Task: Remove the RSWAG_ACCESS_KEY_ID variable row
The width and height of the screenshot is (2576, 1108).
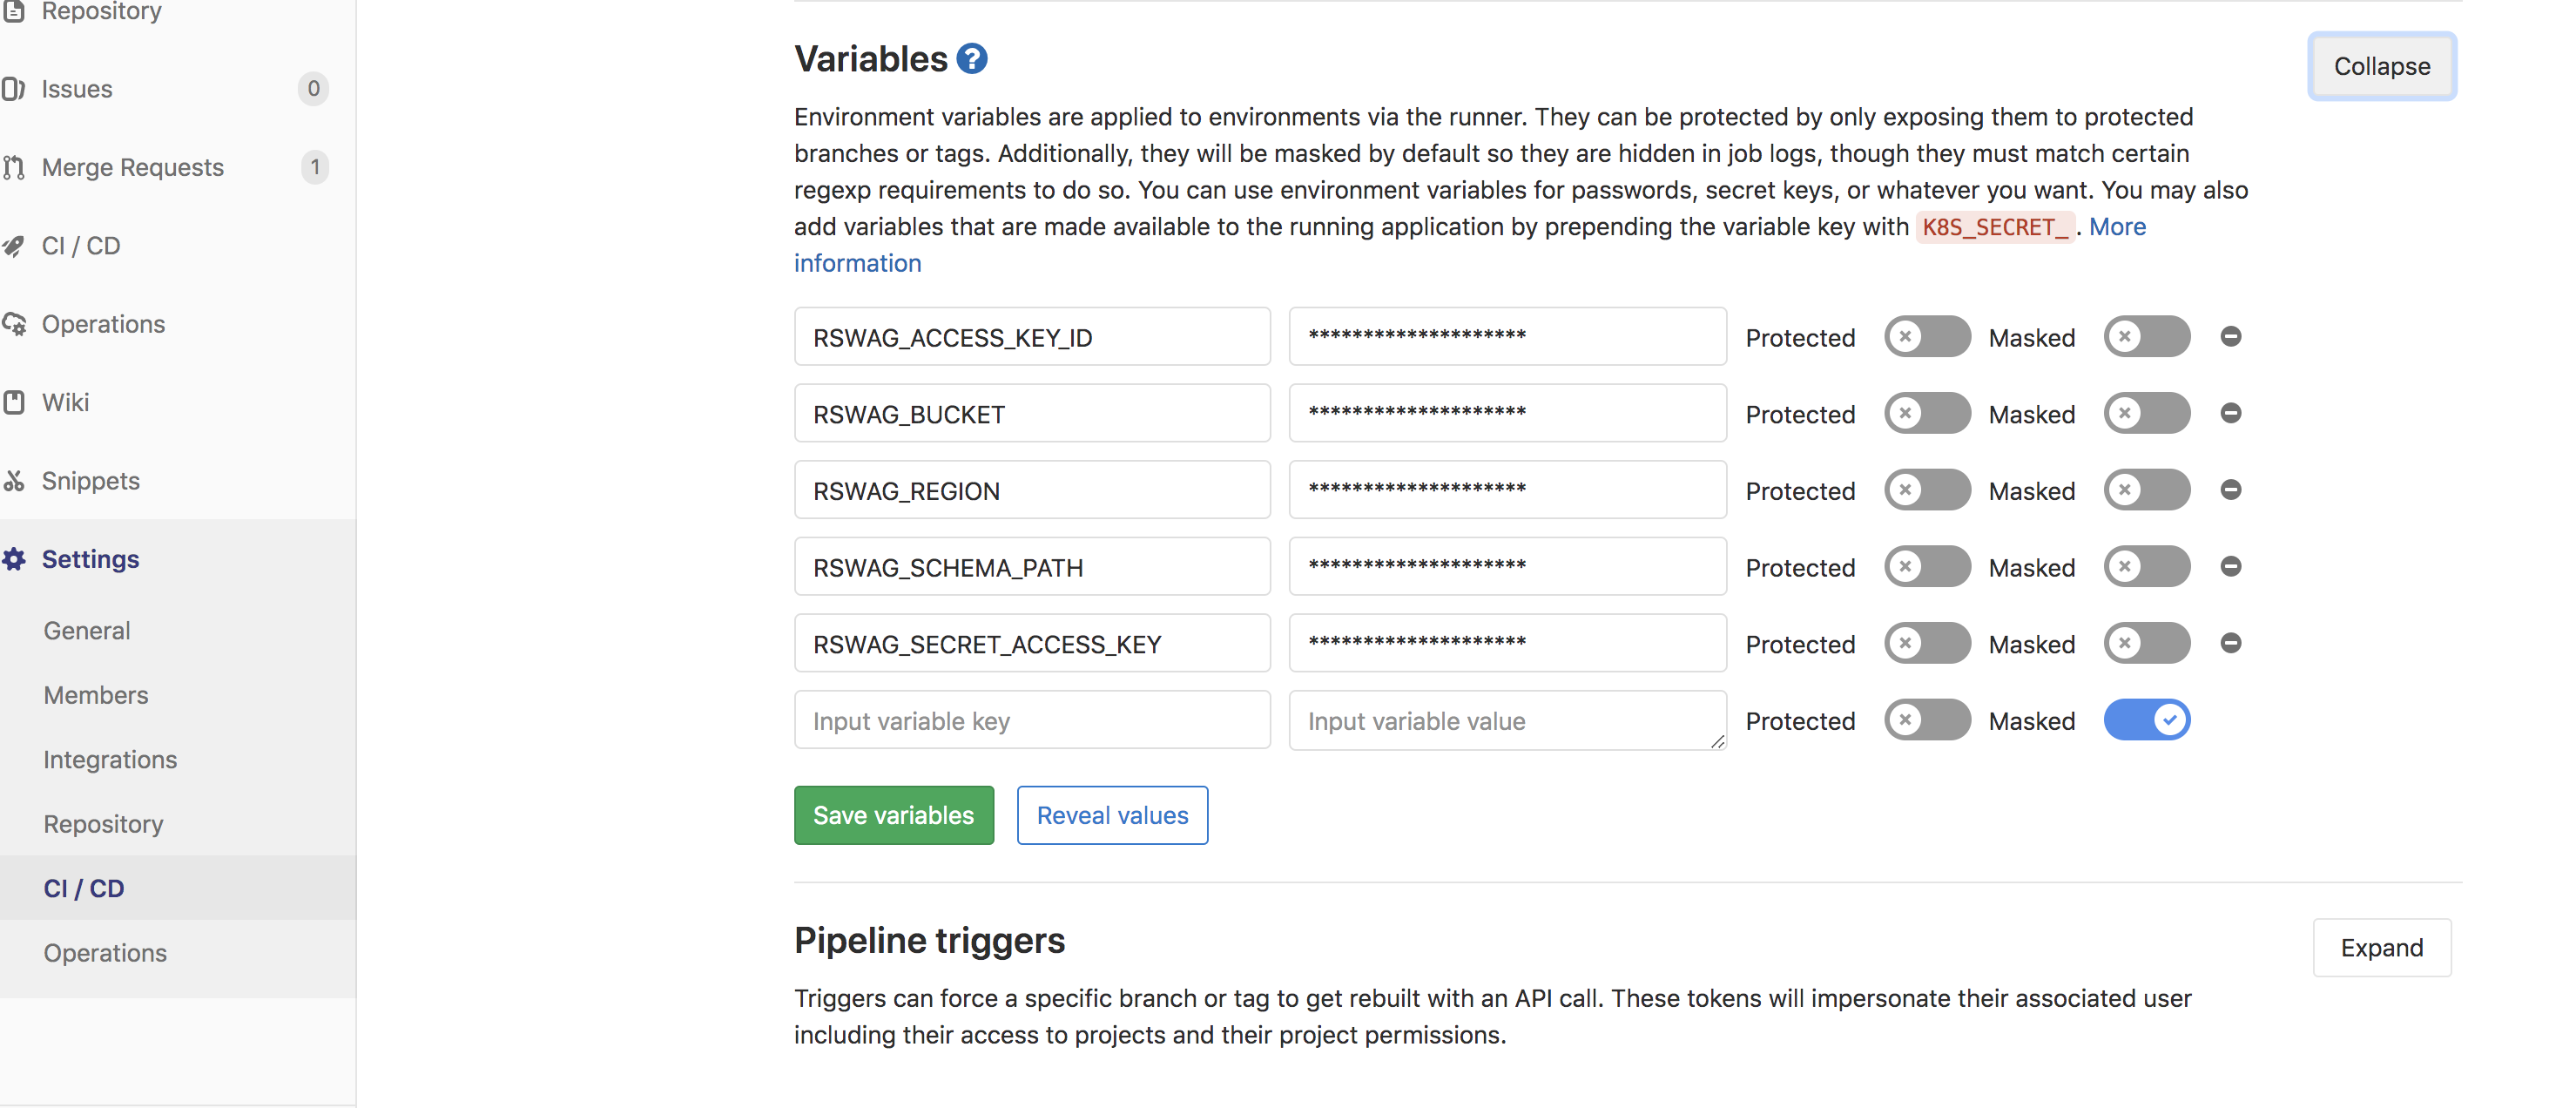Action: [x=2230, y=337]
